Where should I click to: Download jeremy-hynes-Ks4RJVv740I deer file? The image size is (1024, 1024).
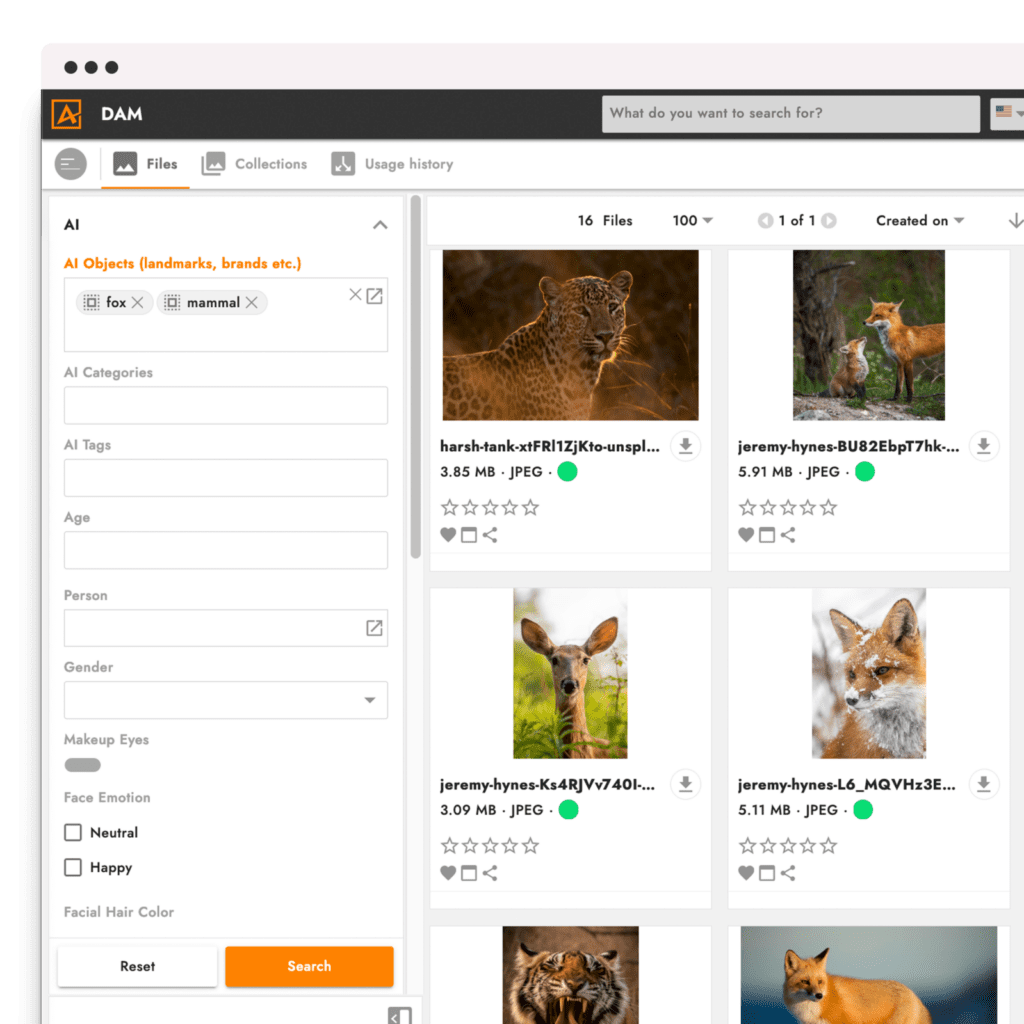685,784
